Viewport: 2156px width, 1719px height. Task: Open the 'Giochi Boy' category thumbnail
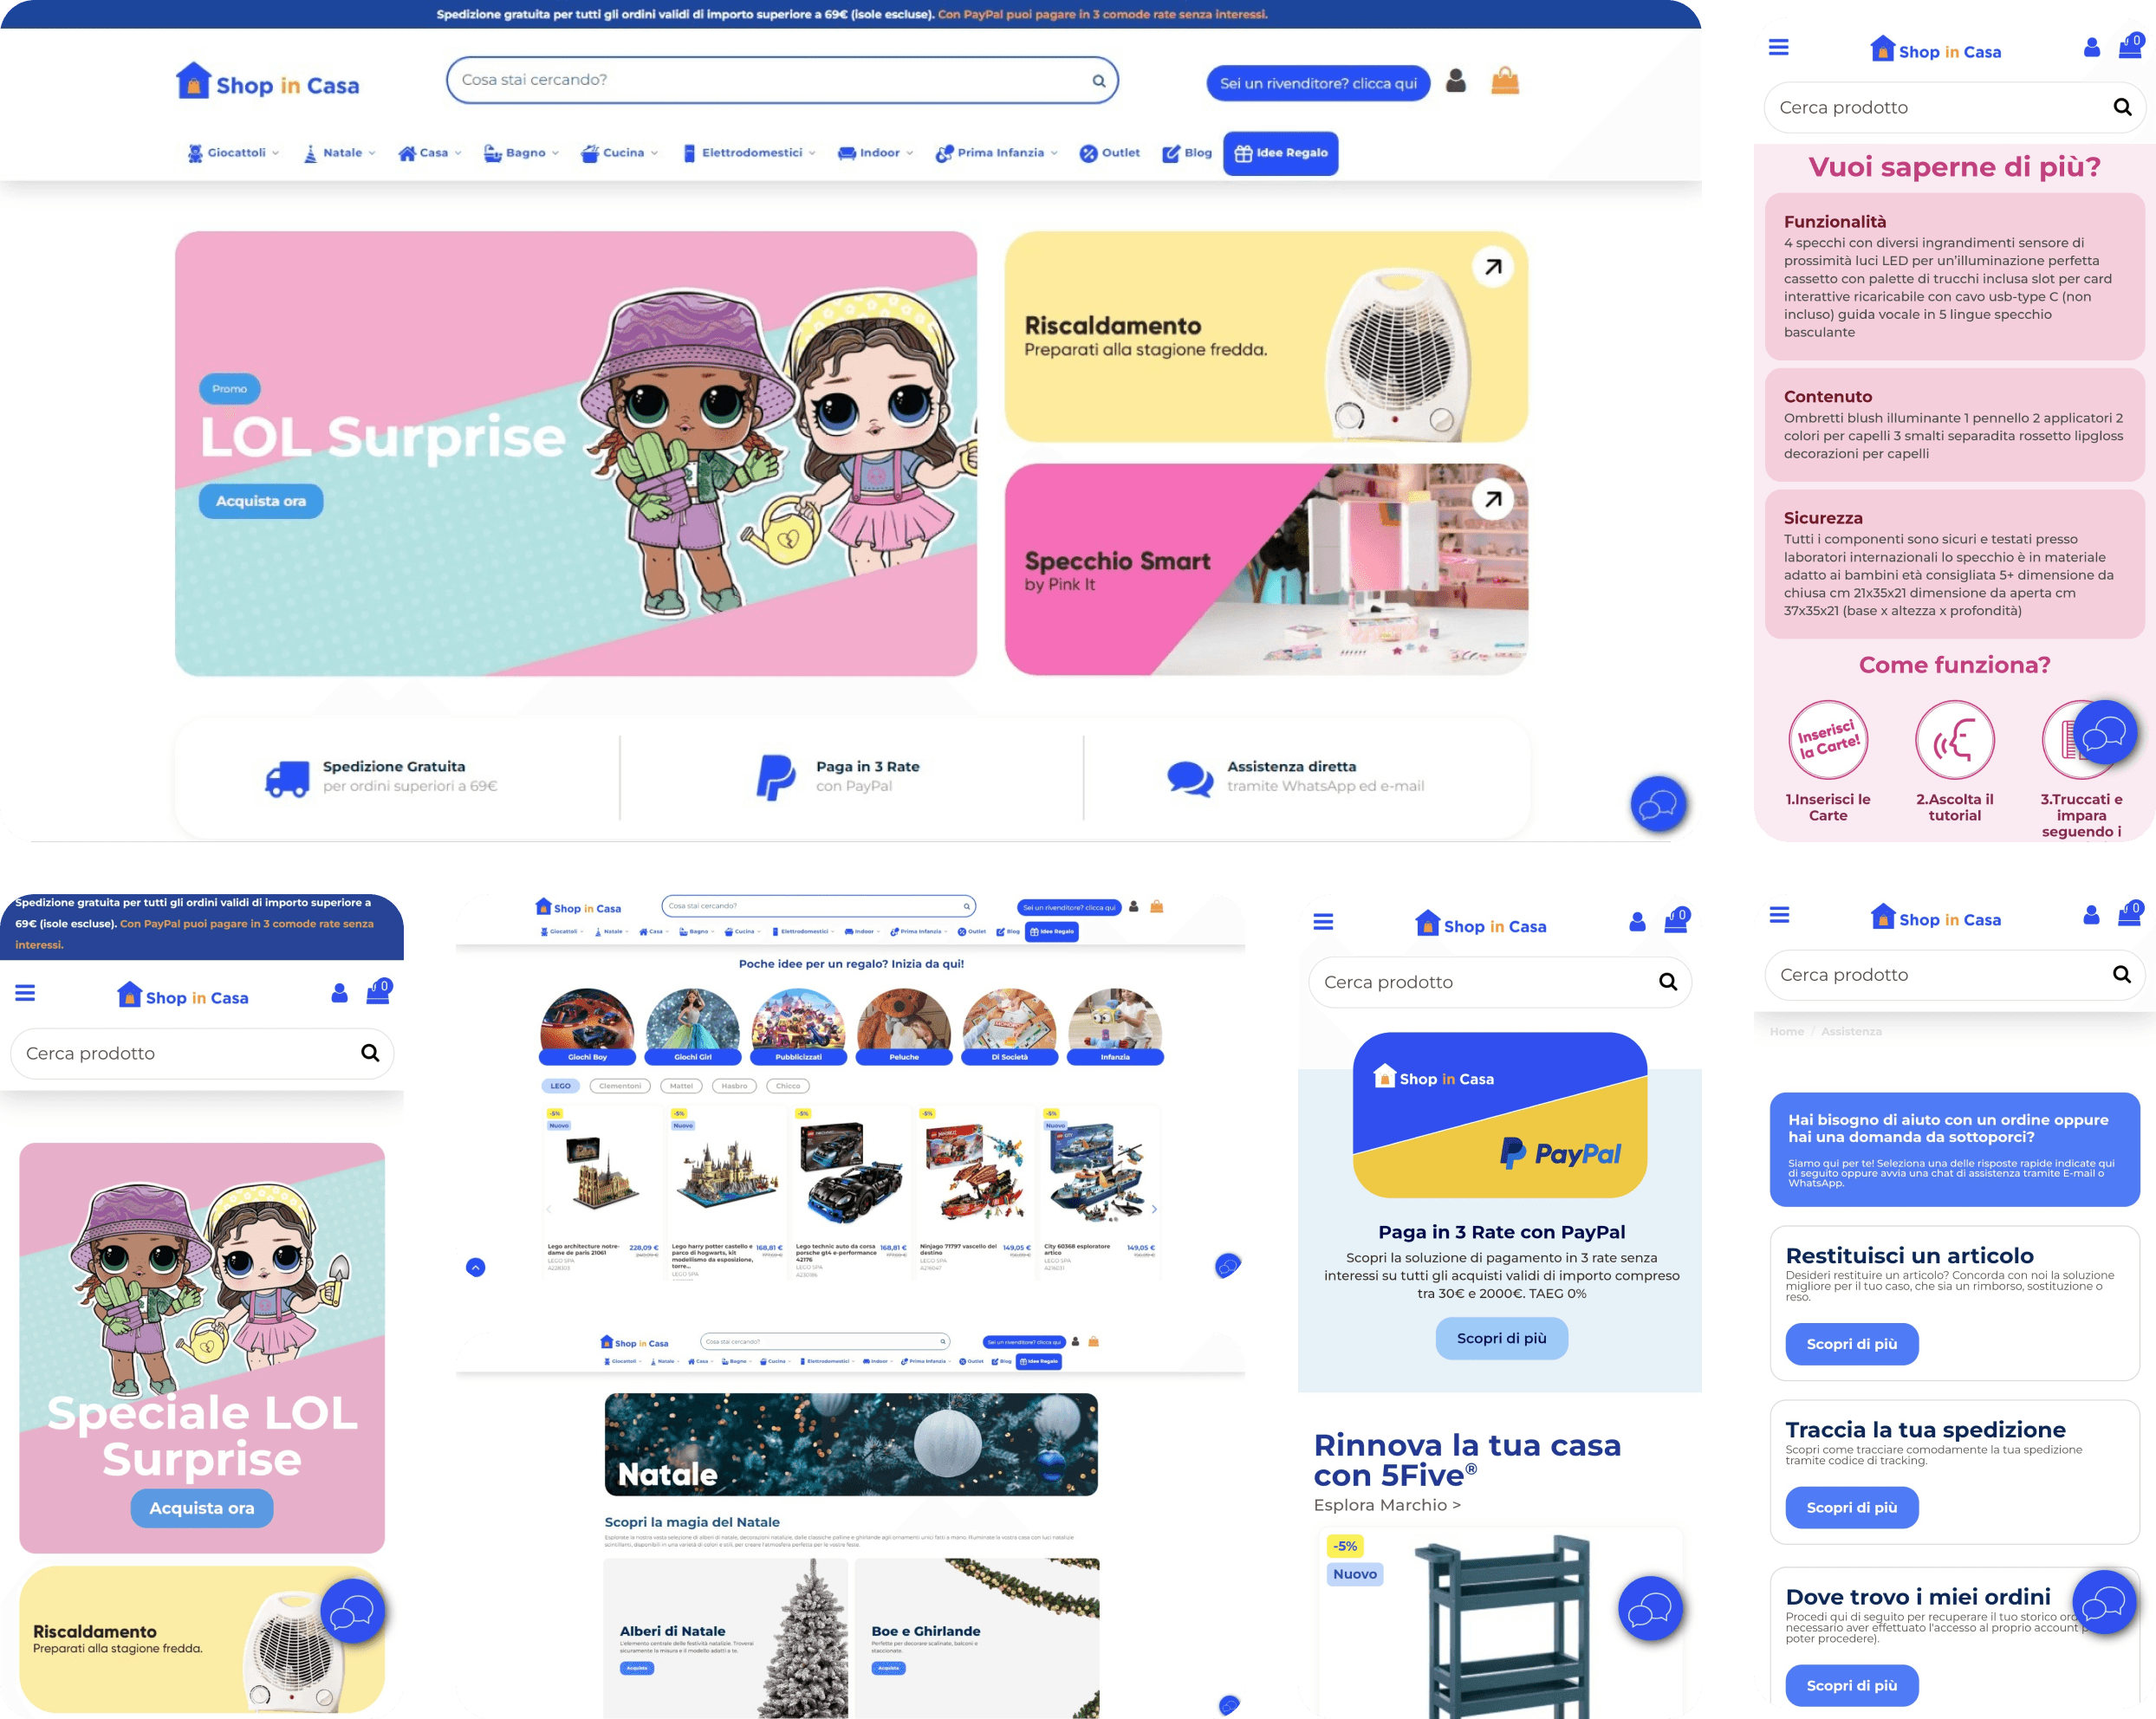tap(587, 1026)
